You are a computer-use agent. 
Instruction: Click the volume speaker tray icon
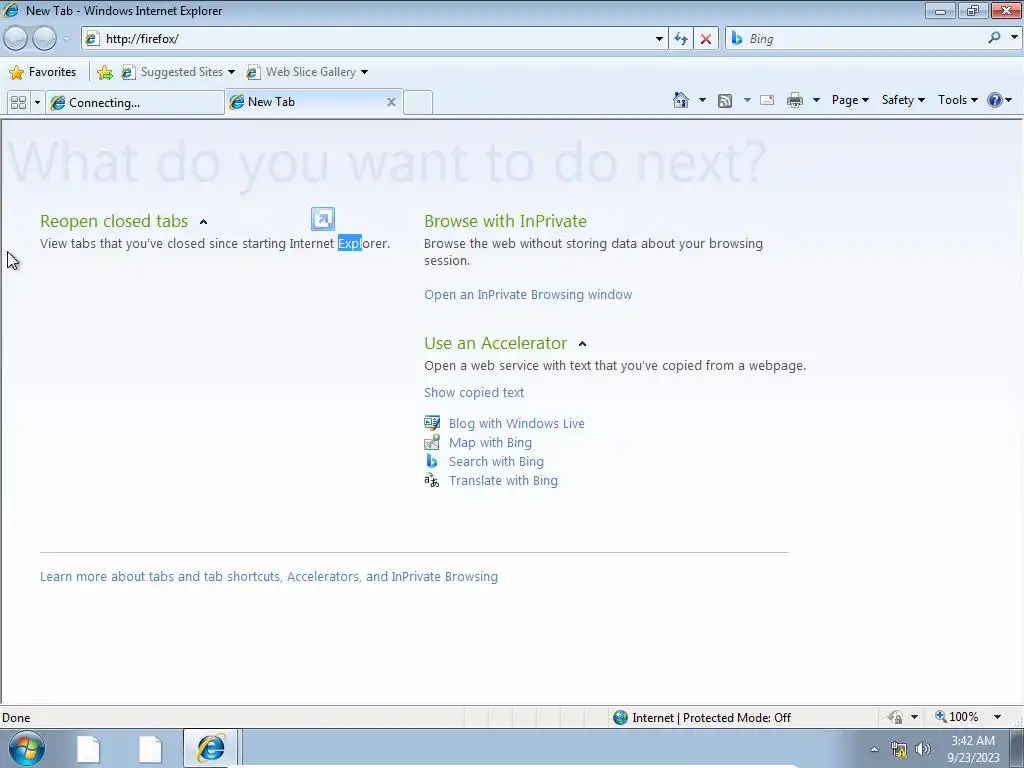click(x=923, y=749)
